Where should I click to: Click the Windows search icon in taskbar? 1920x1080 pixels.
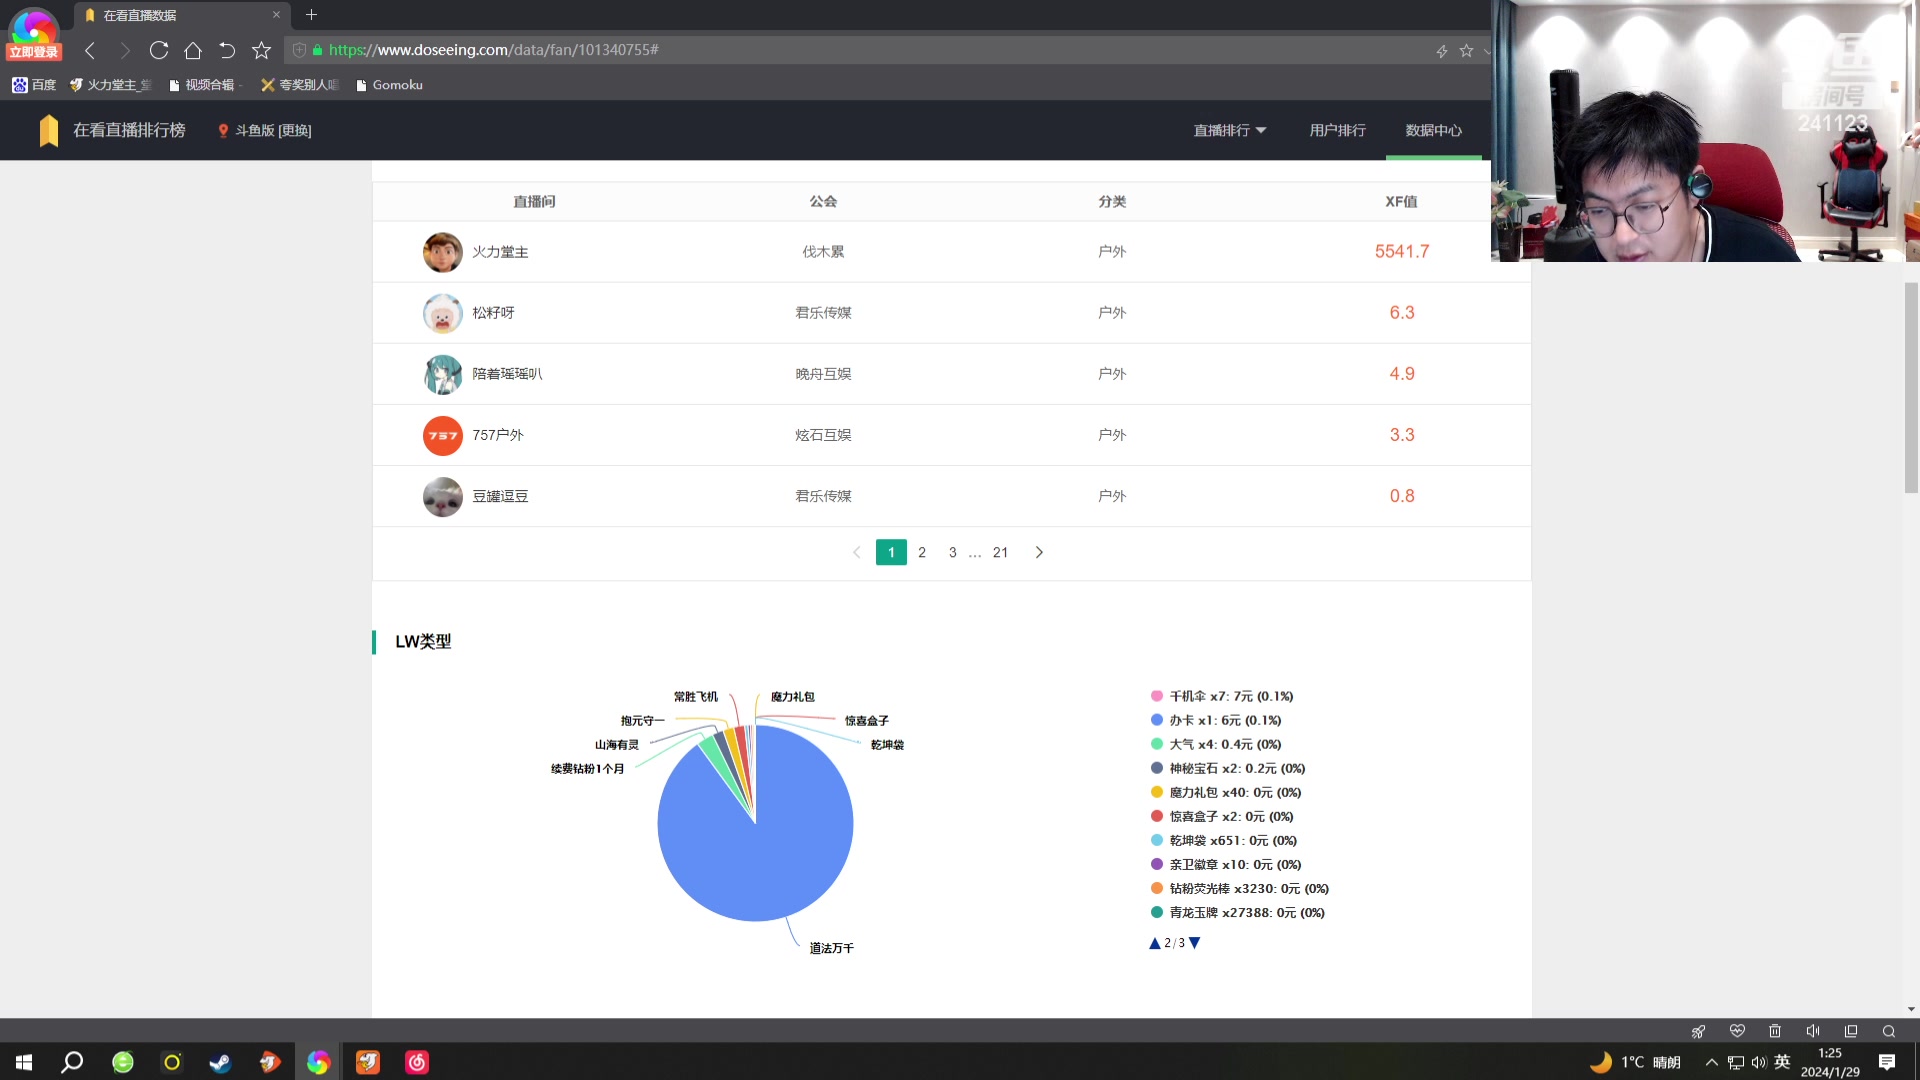pyautogui.click(x=72, y=1062)
